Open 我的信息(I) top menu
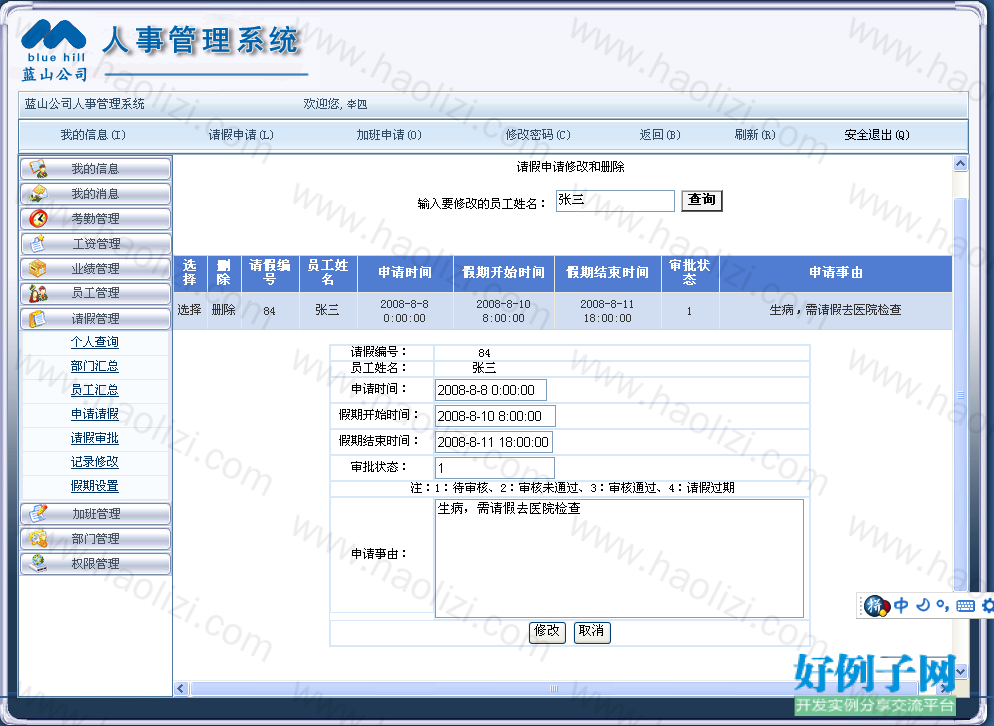This screenshot has width=994, height=726. point(93,134)
